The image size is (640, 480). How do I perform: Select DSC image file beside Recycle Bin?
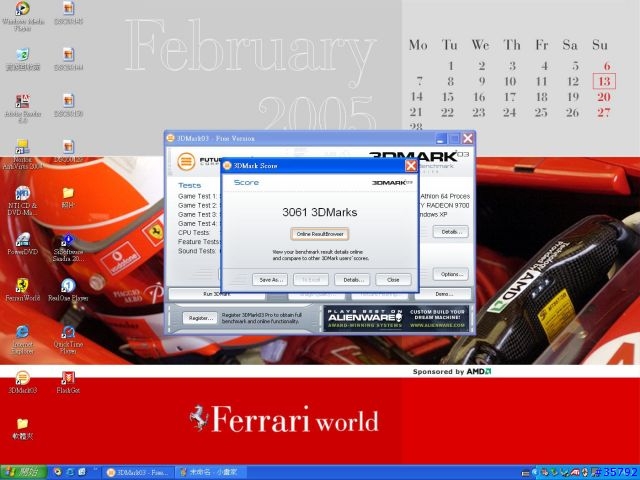[68, 59]
